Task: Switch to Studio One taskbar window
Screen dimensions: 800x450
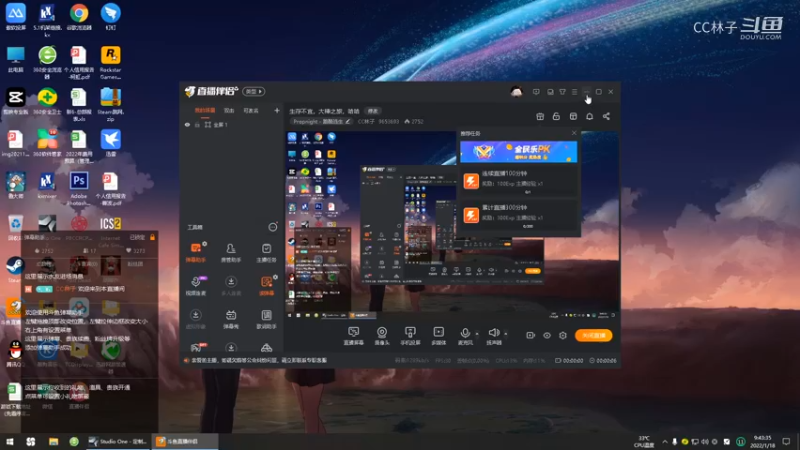Action: [x=117, y=441]
